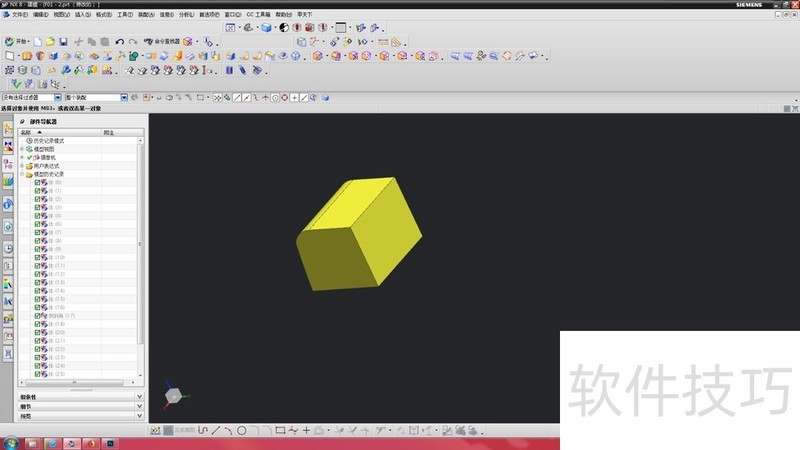Click the rectangle tool in bottom sketch toolbar
This screenshot has height=450, width=800.
click(280, 431)
